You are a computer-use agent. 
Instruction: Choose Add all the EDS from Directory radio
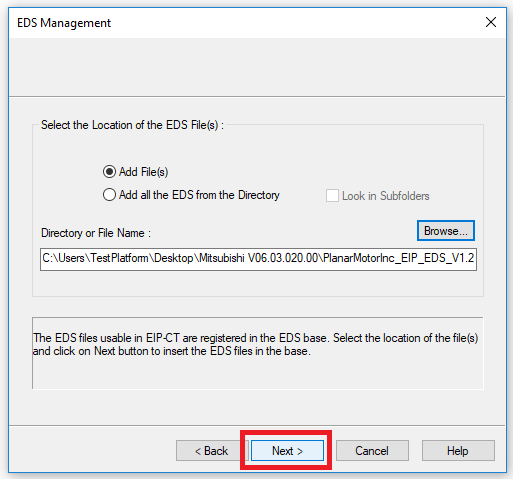coord(109,195)
